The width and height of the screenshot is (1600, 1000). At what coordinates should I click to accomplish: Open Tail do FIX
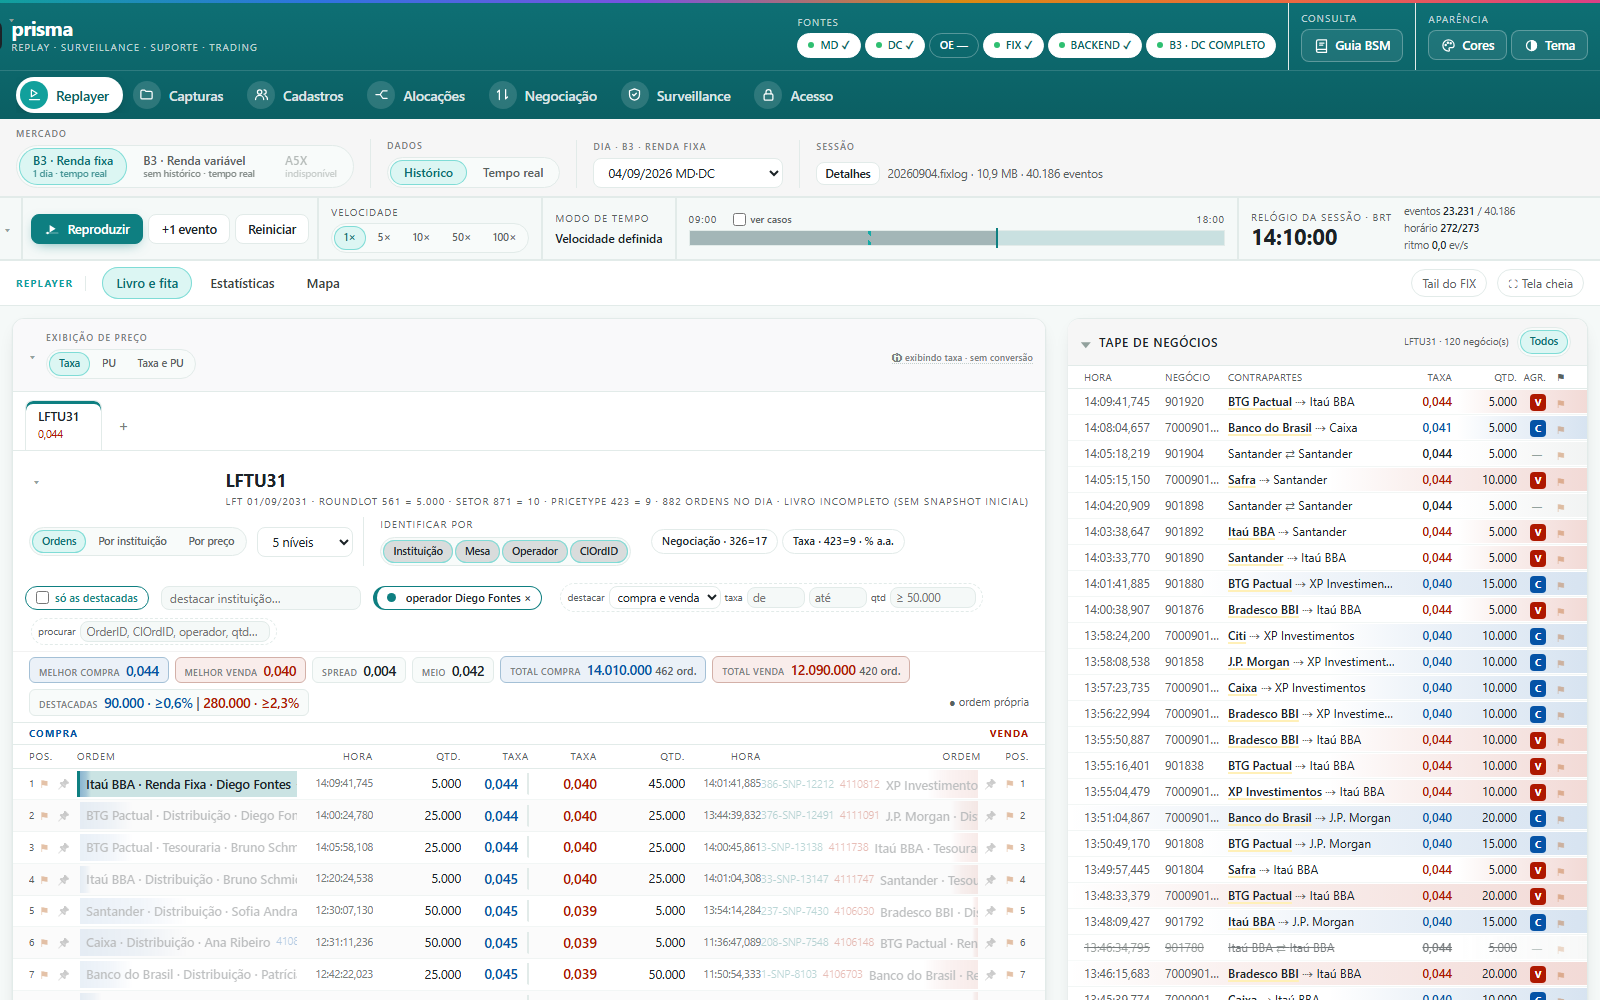click(x=1449, y=284)
